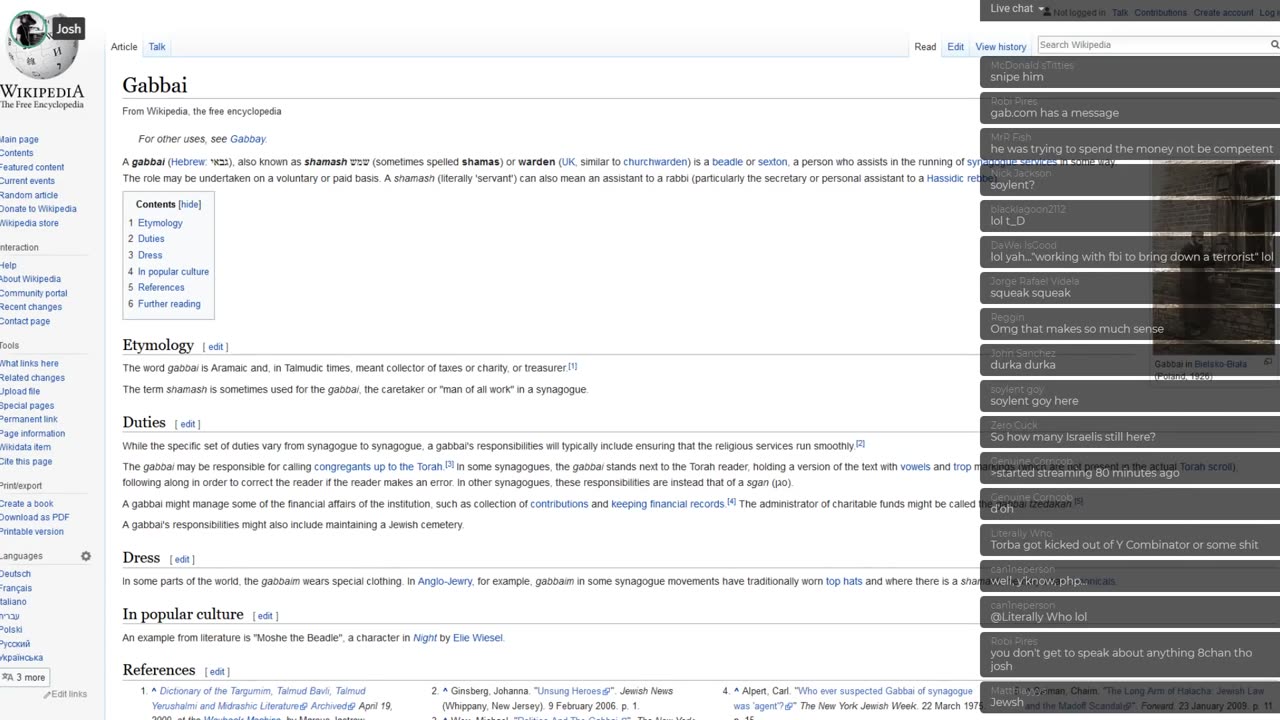Open Cite this page link
Image resolution: width=1280 pixels, height=720 pixels.
[26, 462]
